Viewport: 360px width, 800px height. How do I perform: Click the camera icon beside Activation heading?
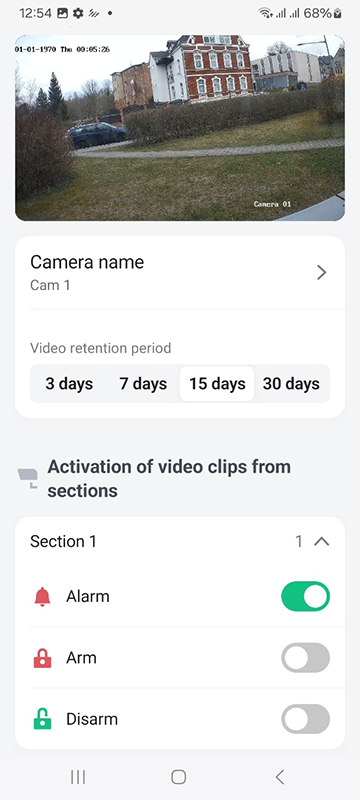(x=28, y=478)
